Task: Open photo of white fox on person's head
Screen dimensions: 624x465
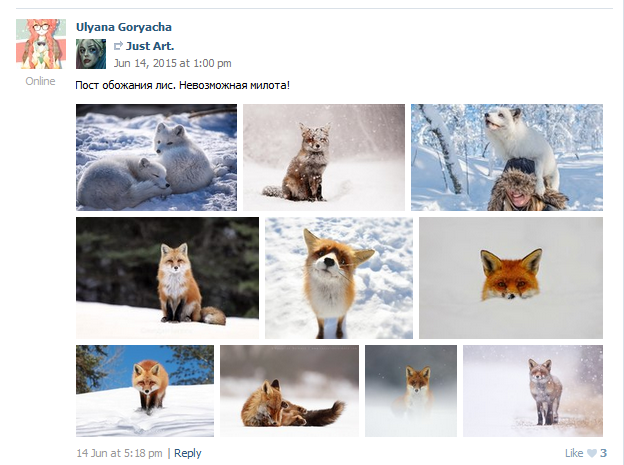Action: [506, 157]
